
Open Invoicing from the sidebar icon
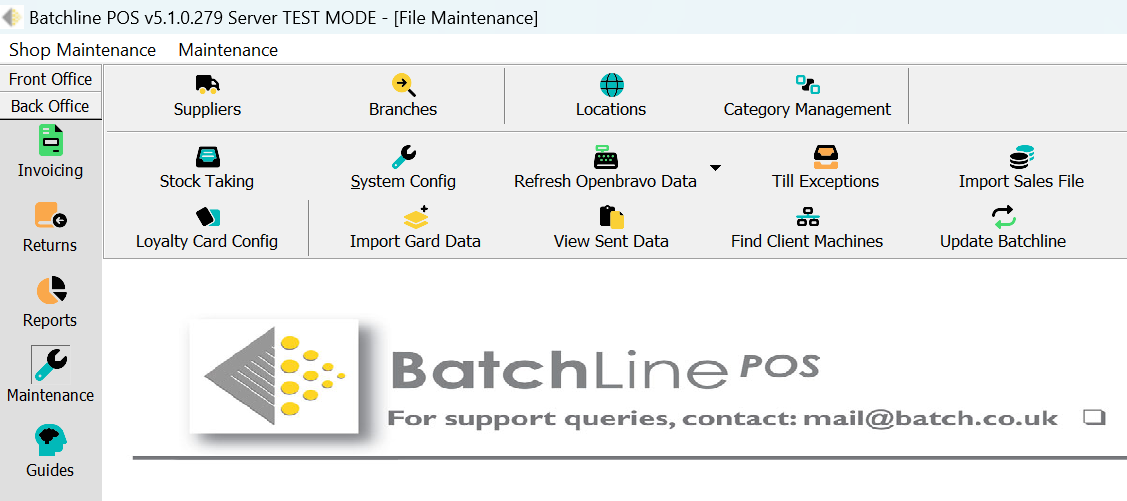[x=50, y=140]
